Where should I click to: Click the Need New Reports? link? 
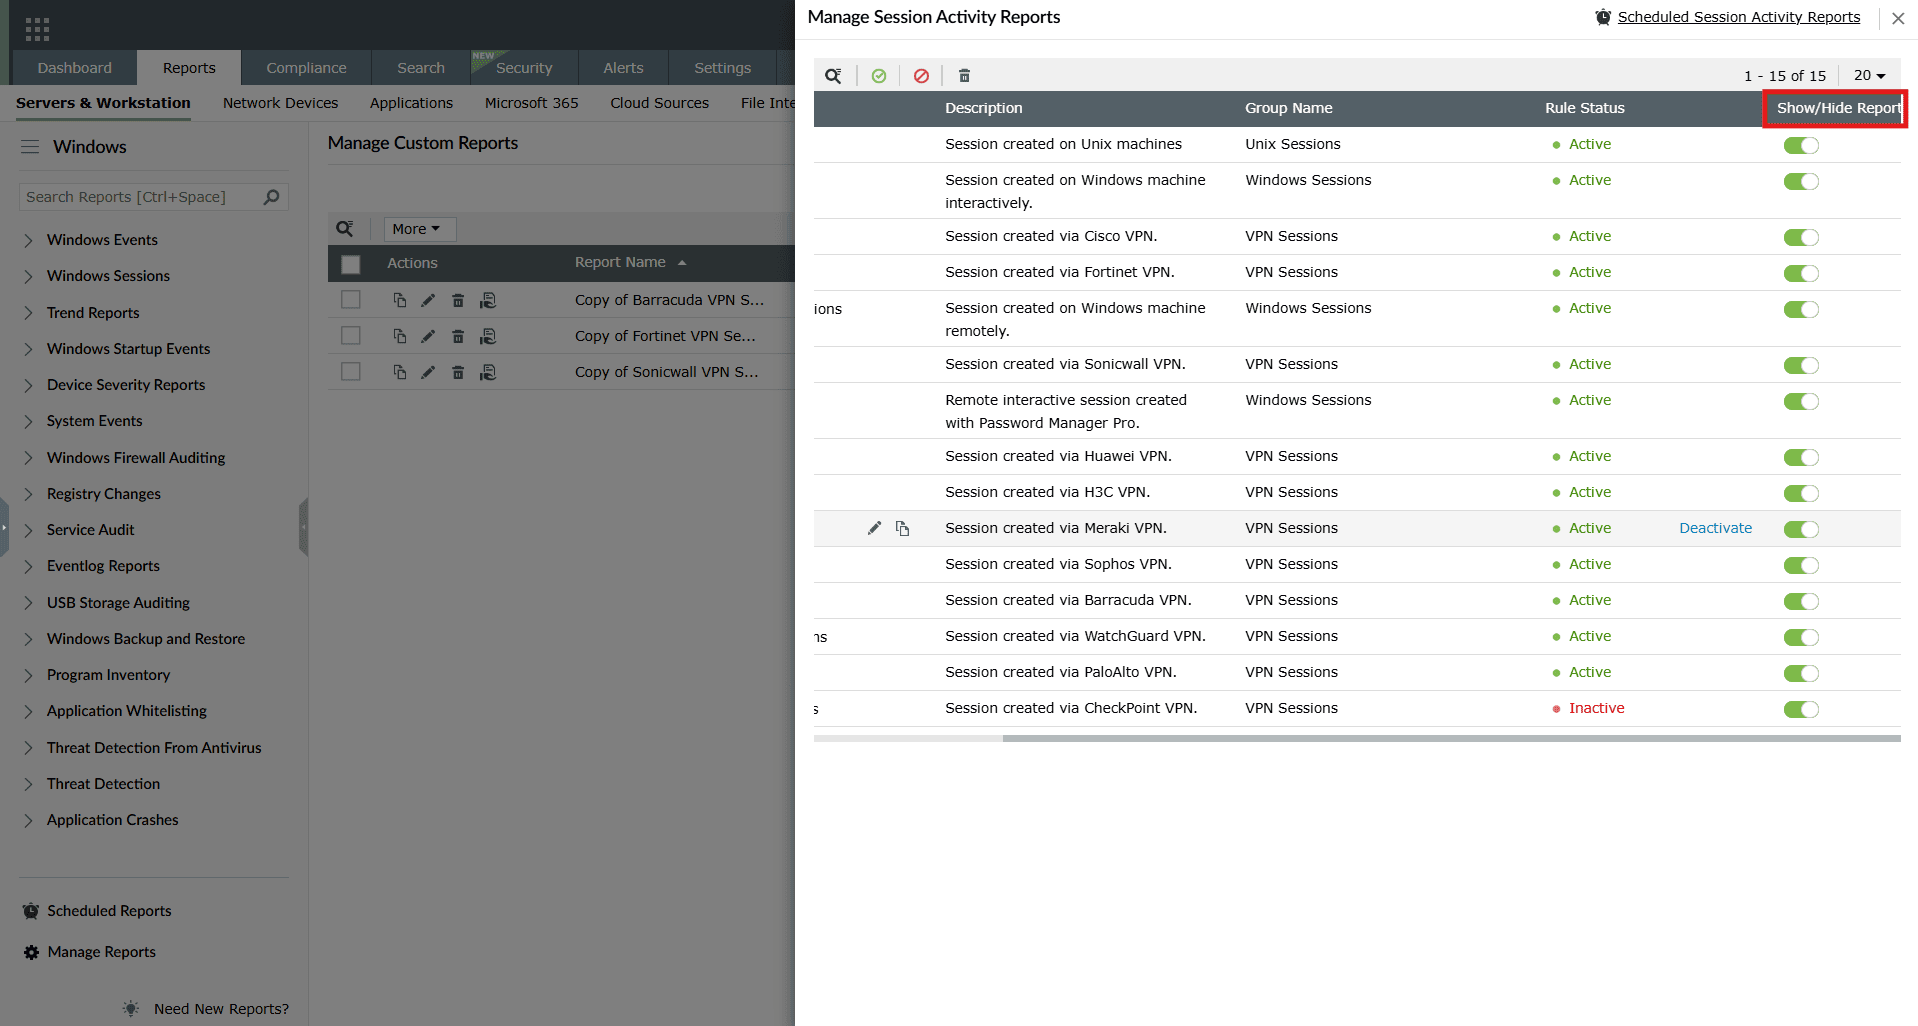(x=221, y=1009)
